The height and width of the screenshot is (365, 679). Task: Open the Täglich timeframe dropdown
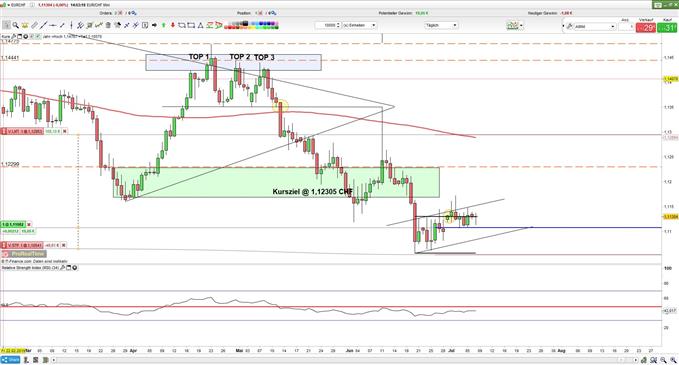441,26
